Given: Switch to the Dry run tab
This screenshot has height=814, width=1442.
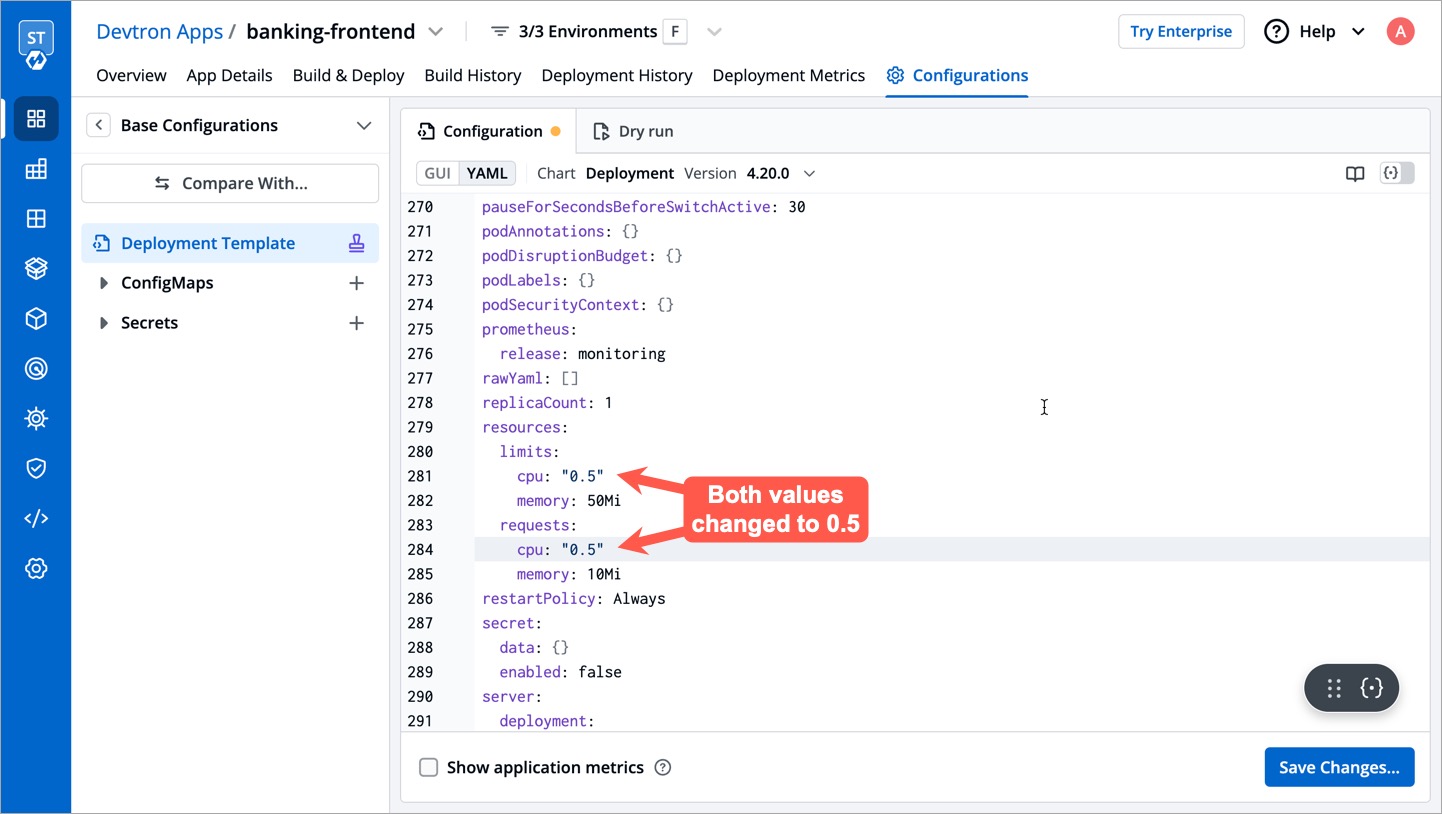Looking at the screenshot, I should click(x=633, y=131).
